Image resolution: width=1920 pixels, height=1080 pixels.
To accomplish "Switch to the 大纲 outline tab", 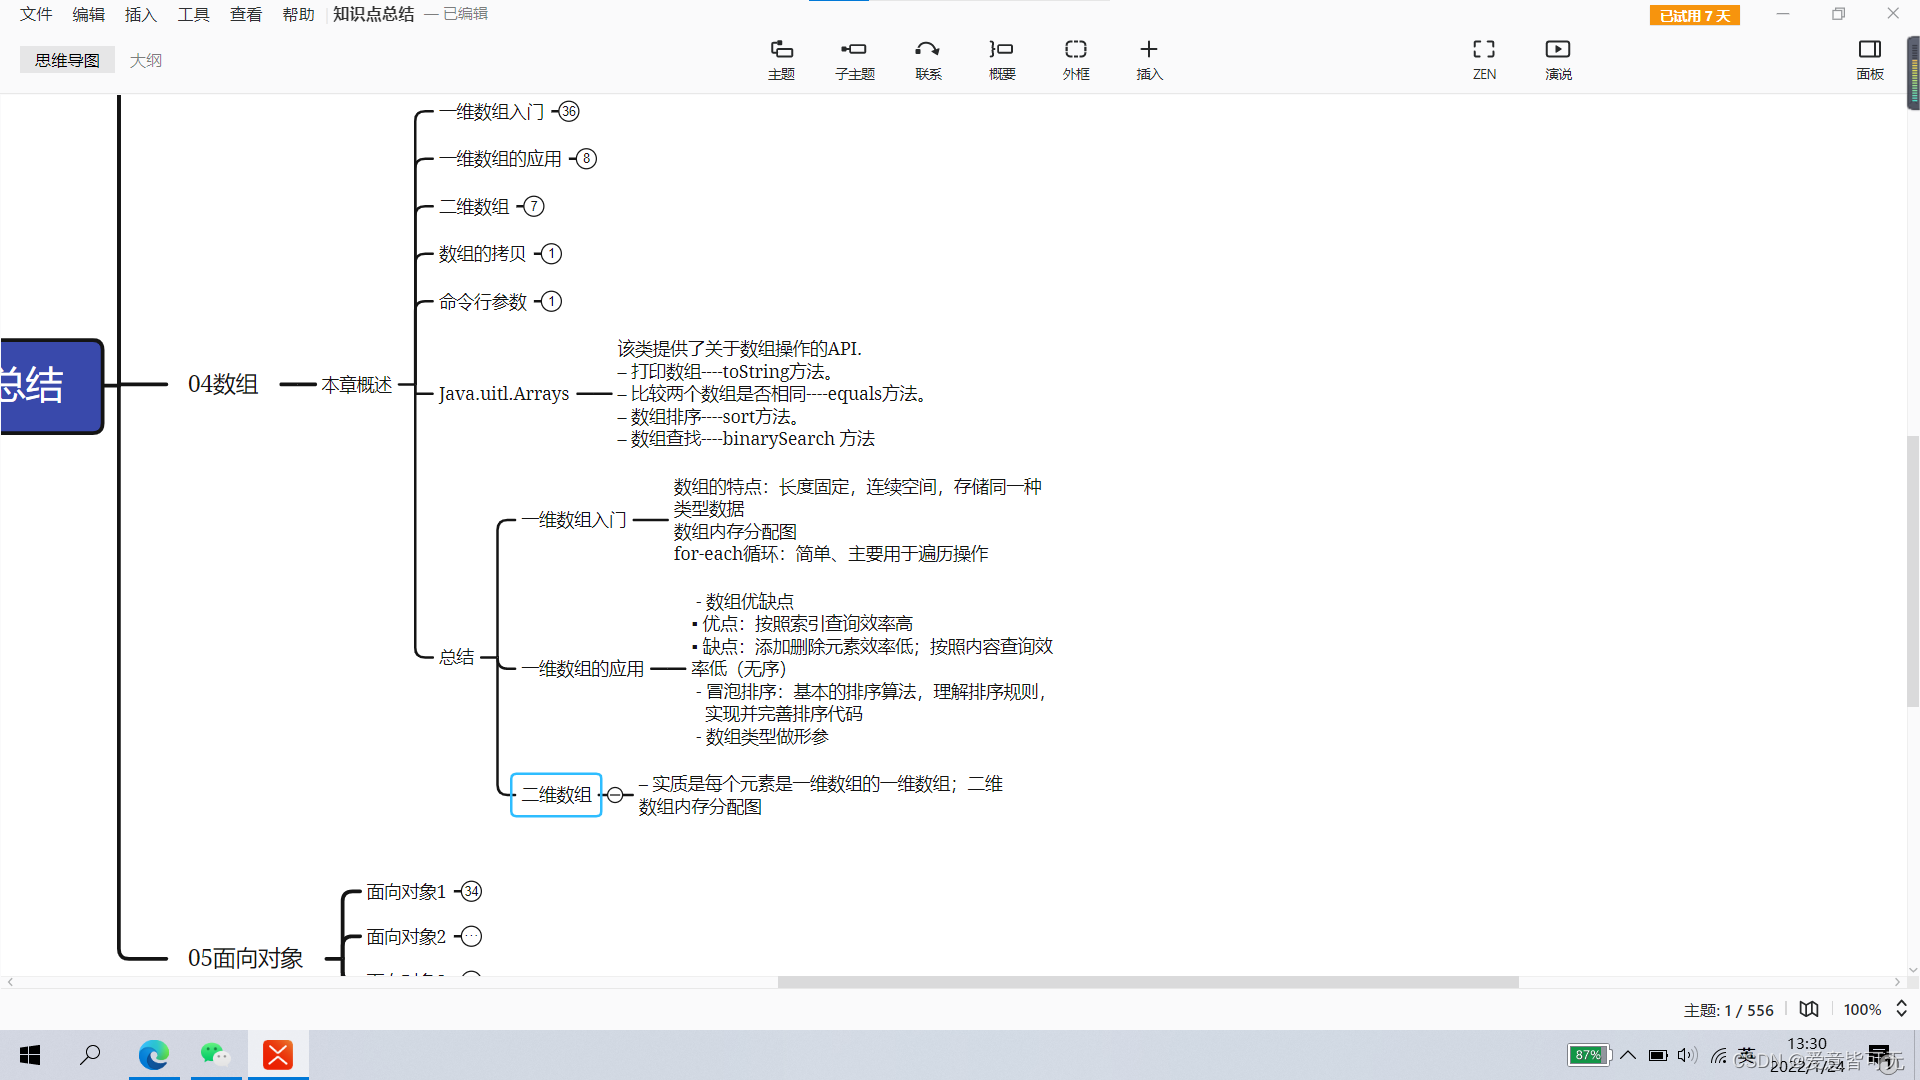I will pos(145,60).
